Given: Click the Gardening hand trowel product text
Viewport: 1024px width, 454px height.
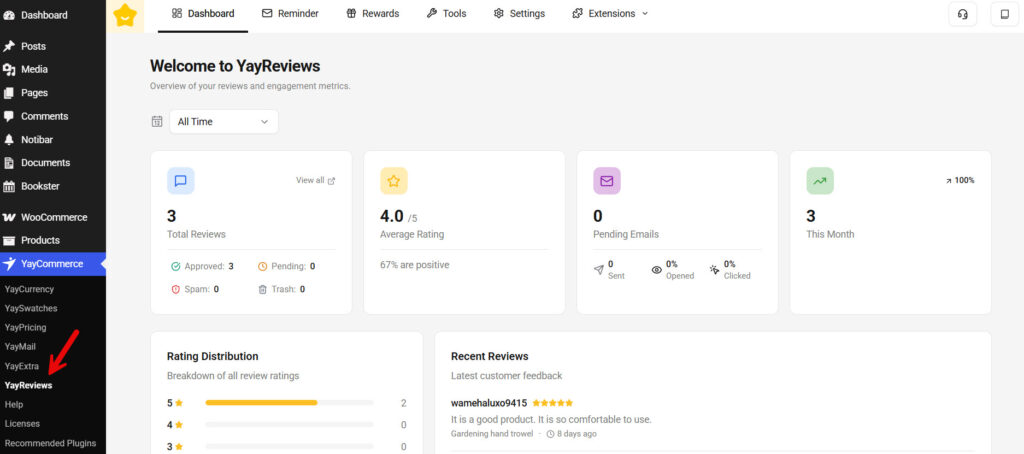Looking at the screenshot, I should tap(492, 434).
